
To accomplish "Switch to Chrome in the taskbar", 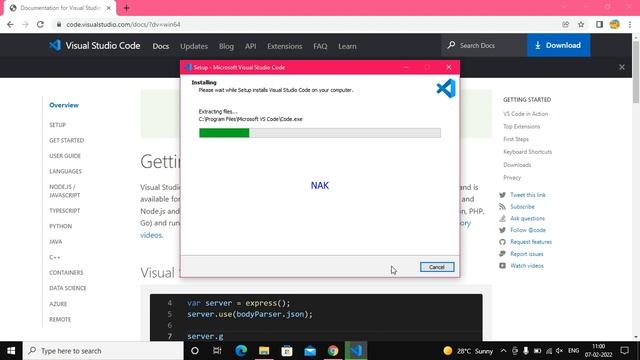I will point(333,351).
